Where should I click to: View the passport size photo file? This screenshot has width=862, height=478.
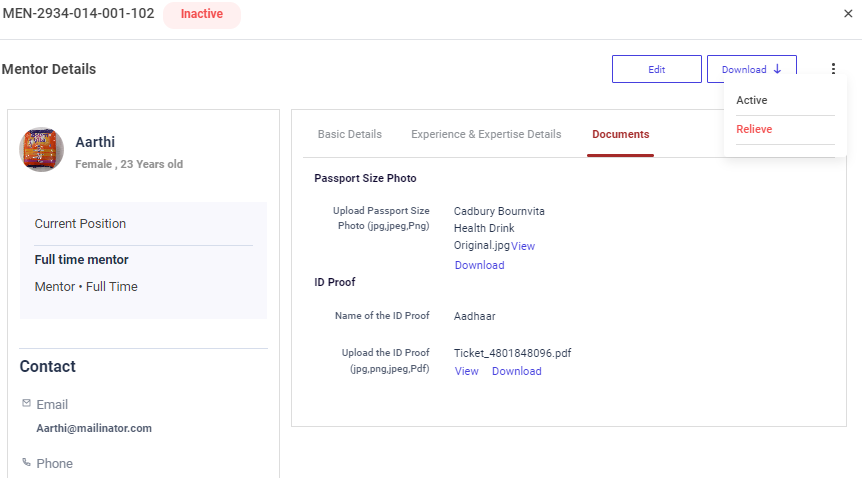523,246
